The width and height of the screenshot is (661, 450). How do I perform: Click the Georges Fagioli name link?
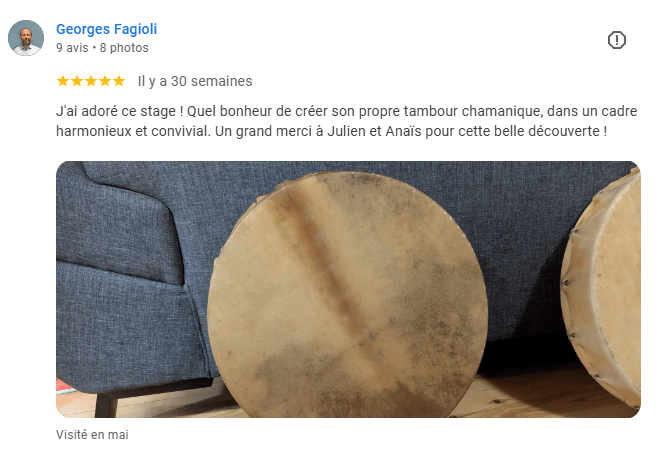(x=106, y=29)
